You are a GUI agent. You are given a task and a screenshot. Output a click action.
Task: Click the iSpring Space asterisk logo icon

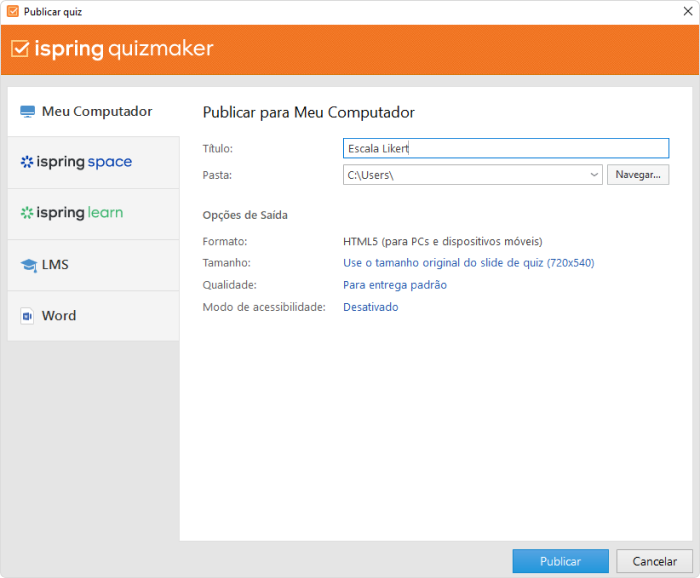[x=27, y=162]
